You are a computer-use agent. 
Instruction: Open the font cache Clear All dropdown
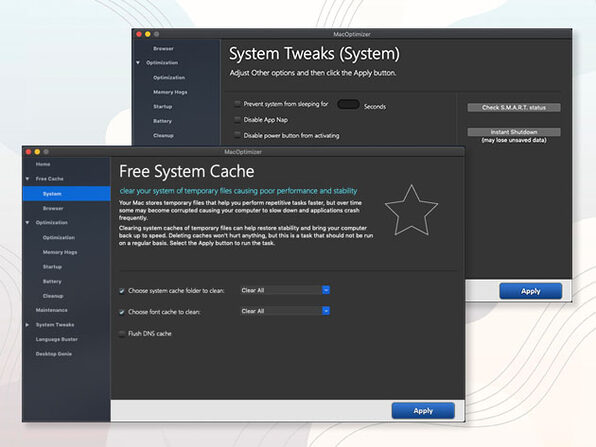[285, 311]
